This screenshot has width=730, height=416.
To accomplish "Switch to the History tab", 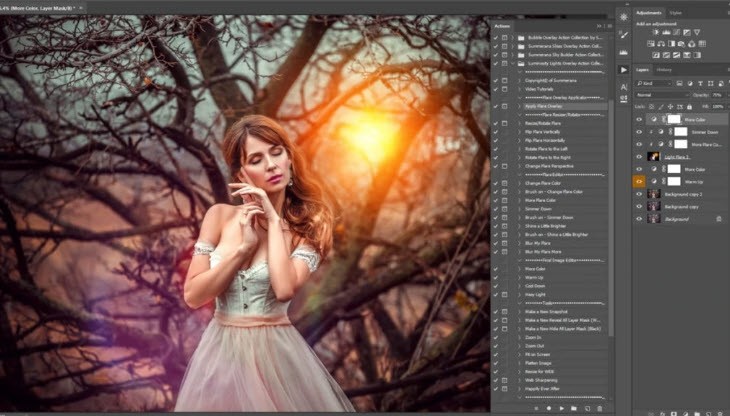I will pyautogui.click(x=664, y=70).
